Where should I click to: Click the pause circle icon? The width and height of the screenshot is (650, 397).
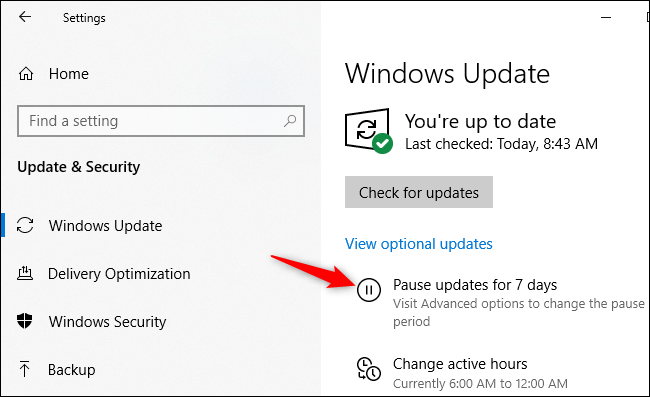[x=369, y=290]
